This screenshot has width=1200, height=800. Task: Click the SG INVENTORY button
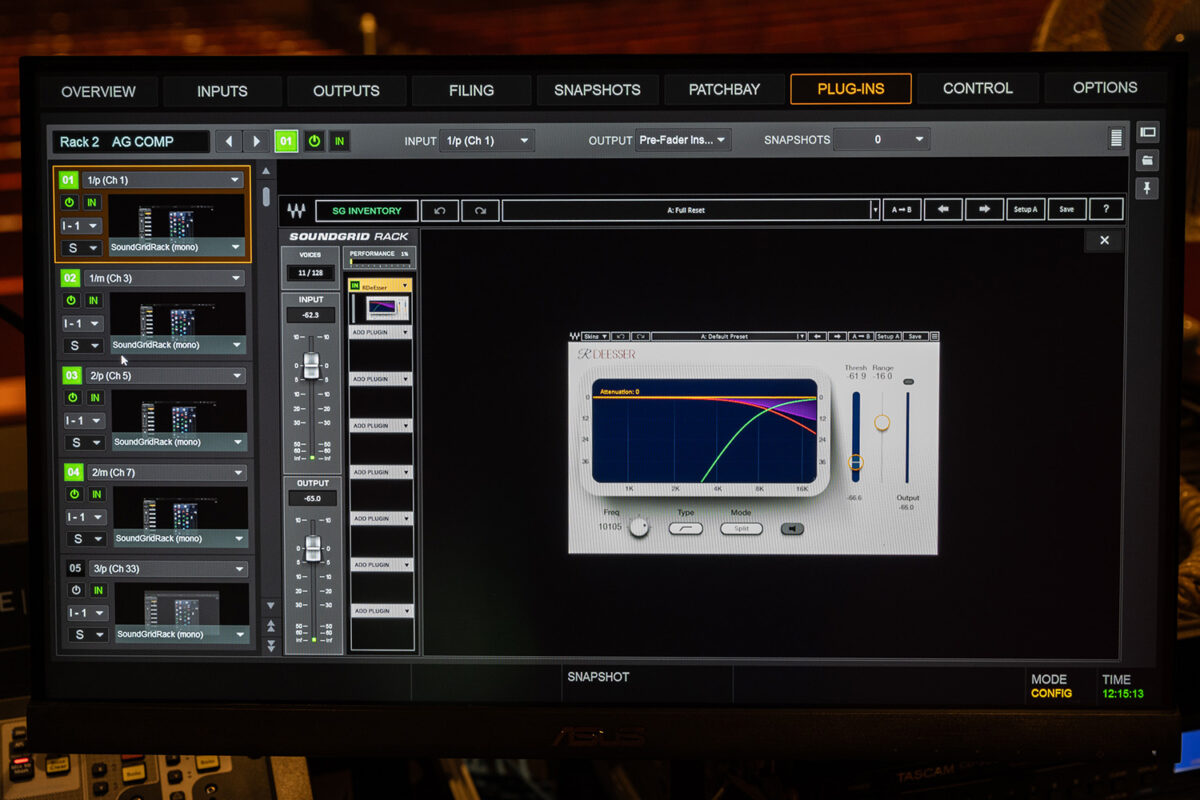[366, 211]
